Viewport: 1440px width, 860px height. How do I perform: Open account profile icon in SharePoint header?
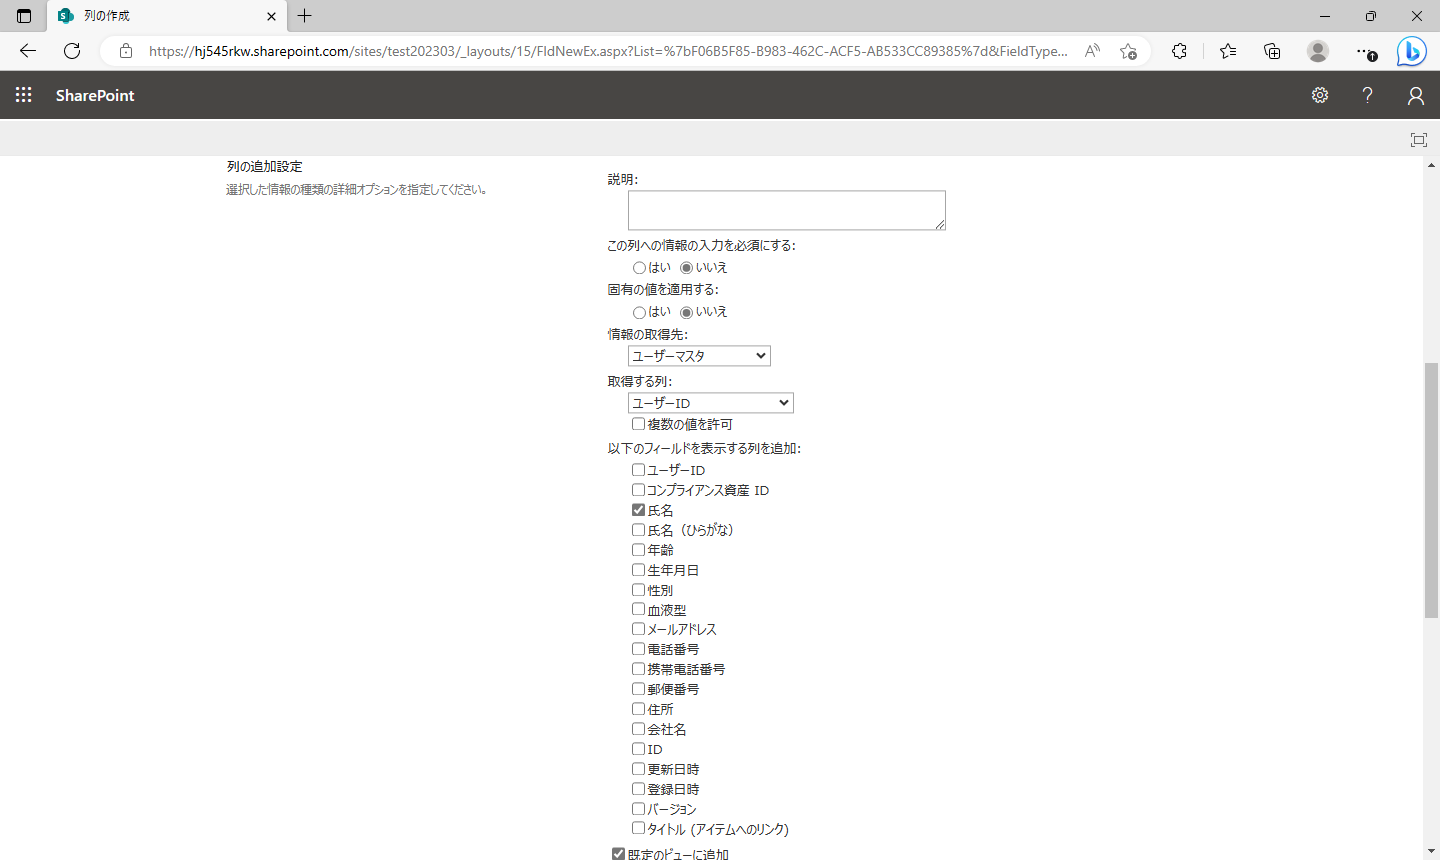1415,95
